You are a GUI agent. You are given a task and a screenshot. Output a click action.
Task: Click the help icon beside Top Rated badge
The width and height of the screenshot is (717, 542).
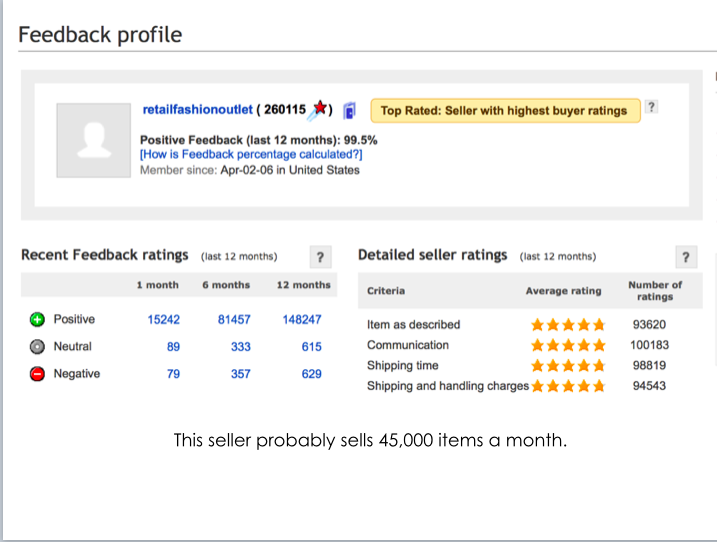tap(651, 107)
